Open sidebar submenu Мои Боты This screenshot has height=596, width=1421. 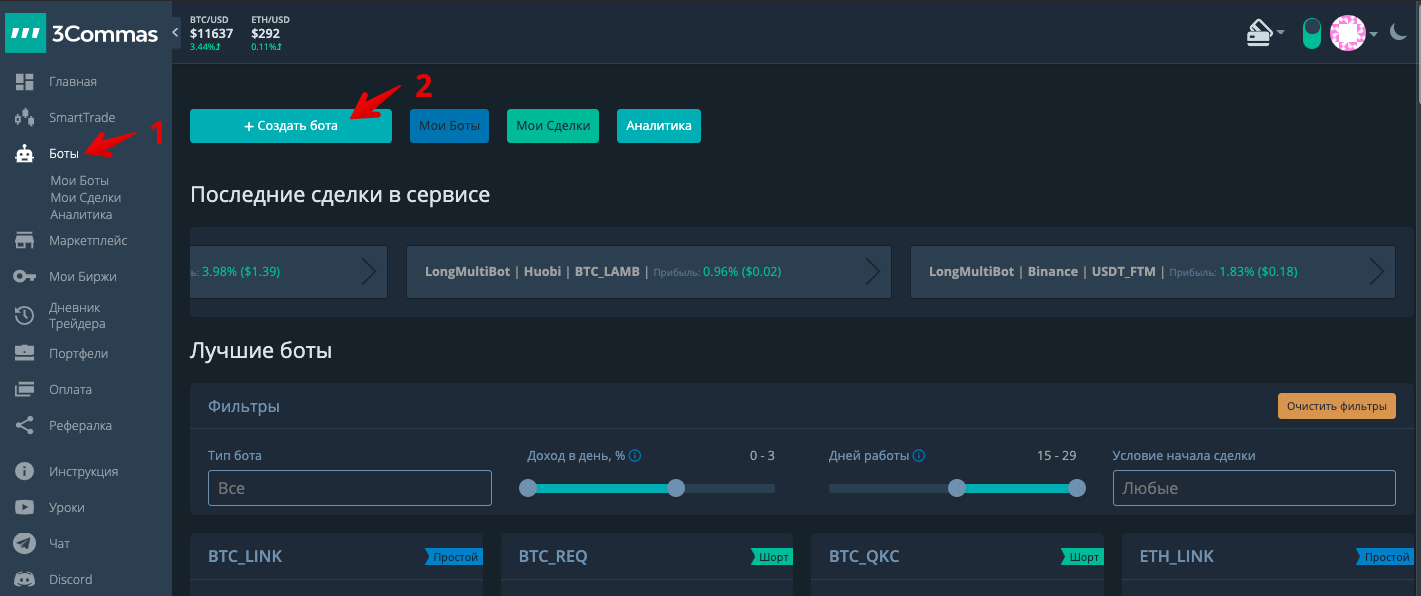click(x=79, y=181)
